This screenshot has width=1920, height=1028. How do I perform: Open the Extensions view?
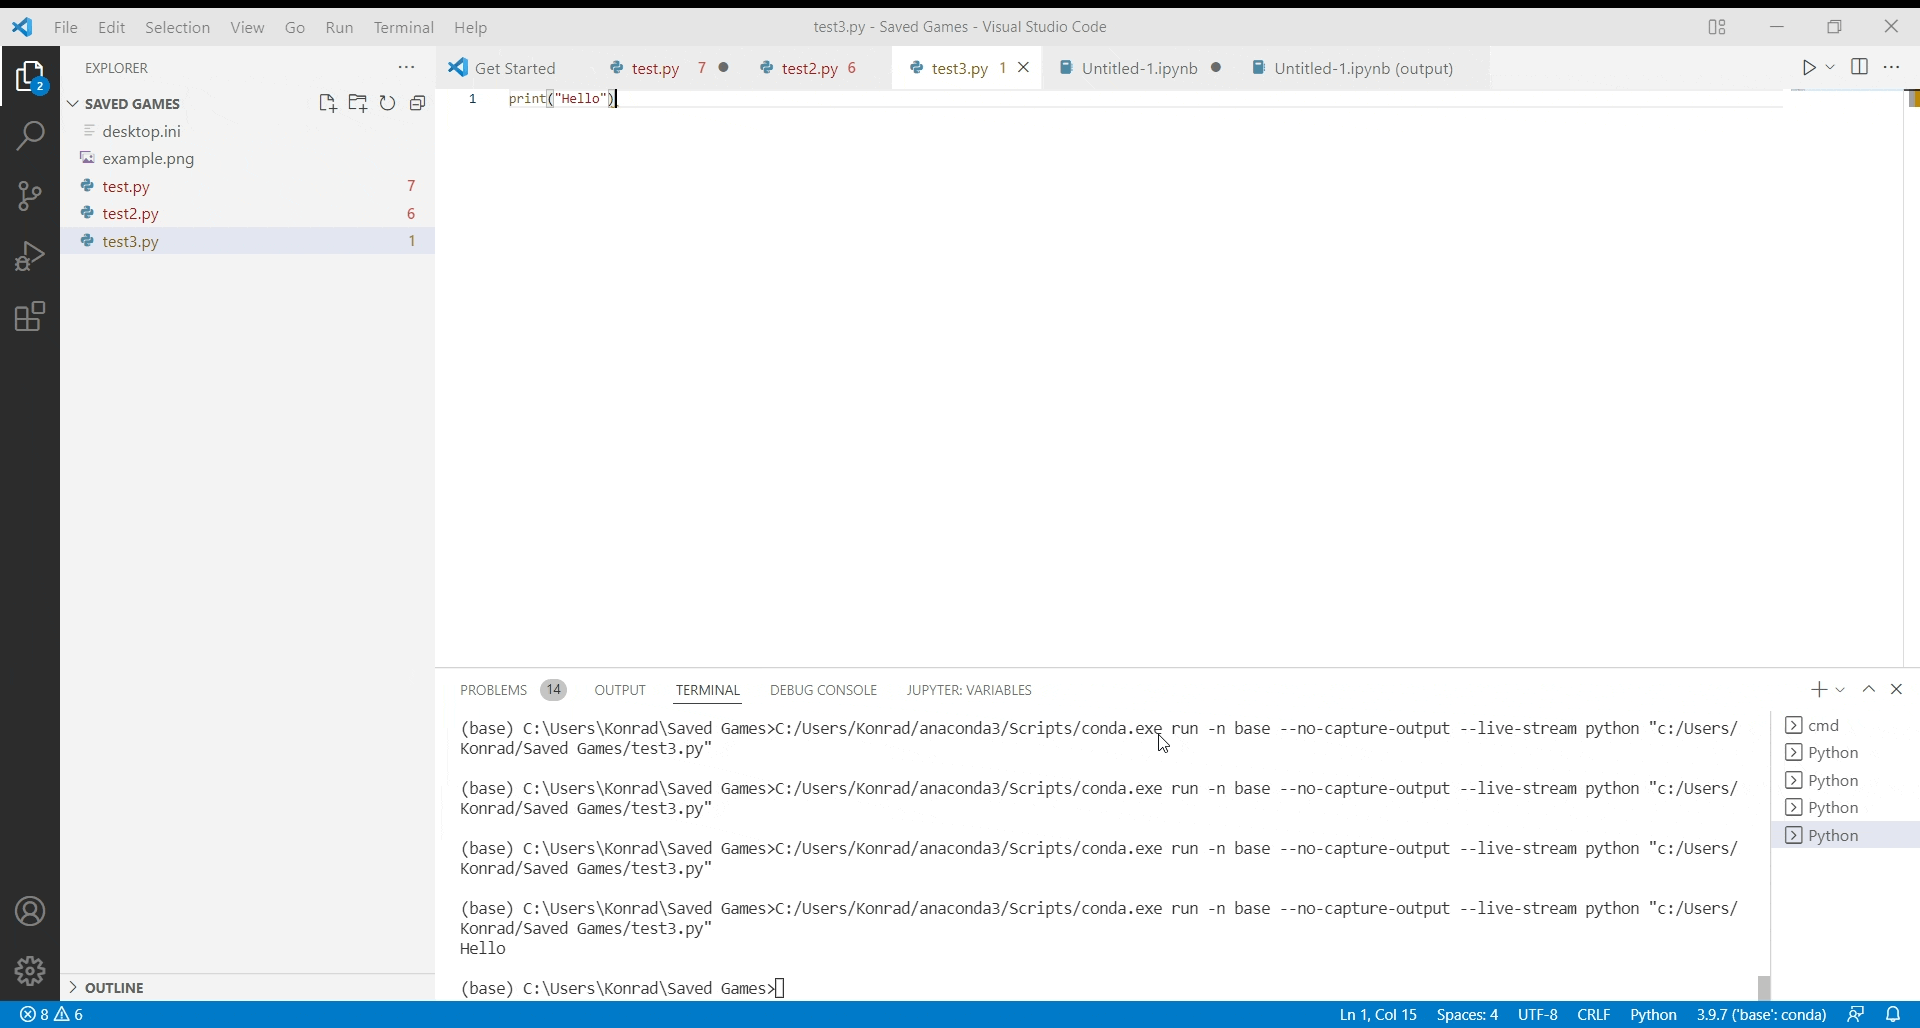pos(30,316)
